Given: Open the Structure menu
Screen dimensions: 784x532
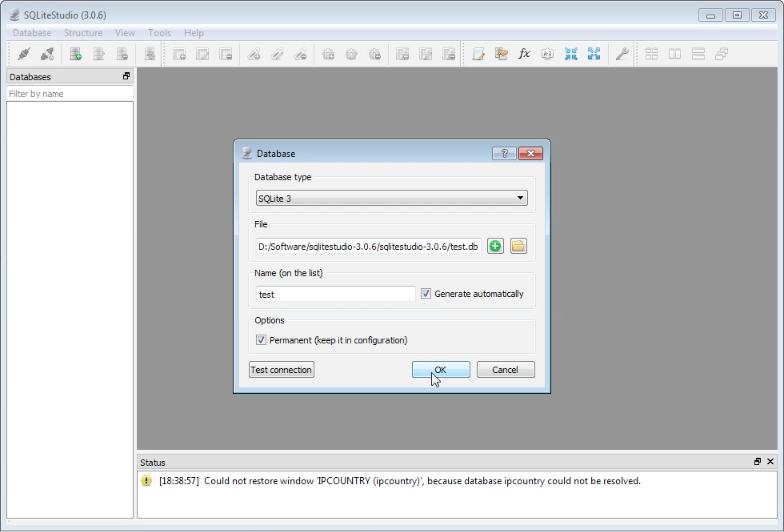Looking at the screenshot, I should [x=83, y=32].
